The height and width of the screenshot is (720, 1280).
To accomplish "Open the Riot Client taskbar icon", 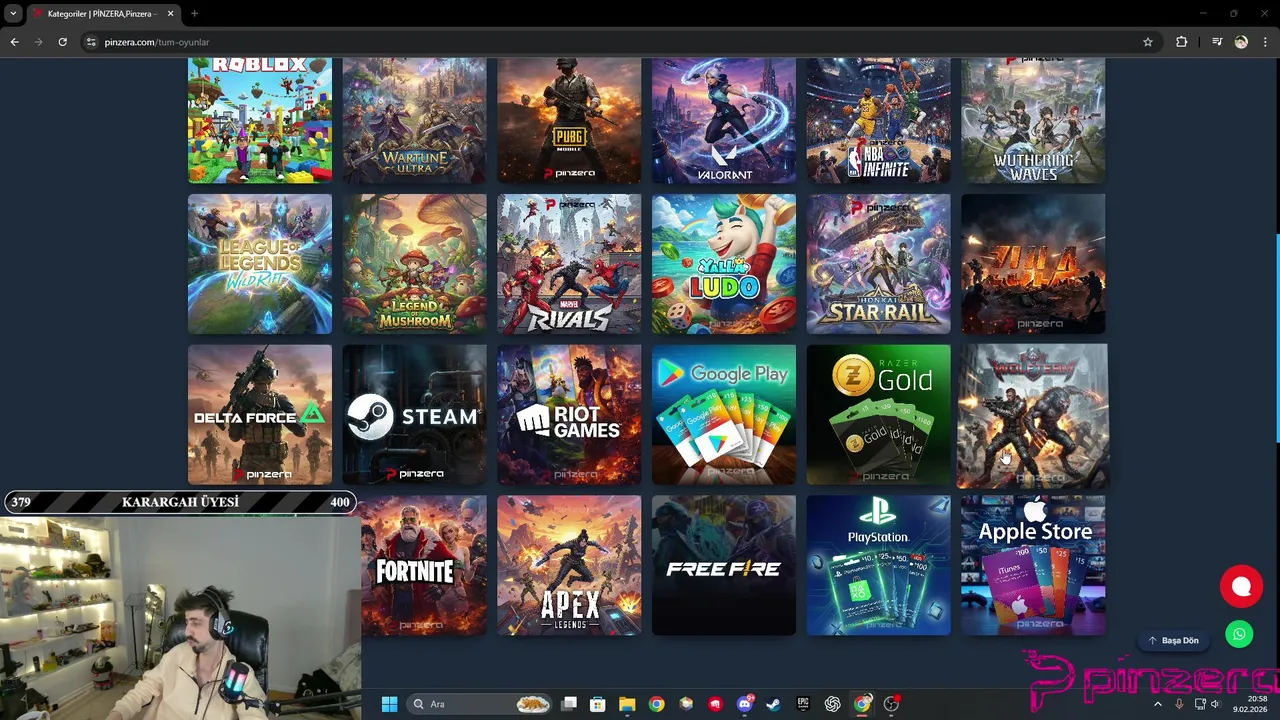I will 715,704.
